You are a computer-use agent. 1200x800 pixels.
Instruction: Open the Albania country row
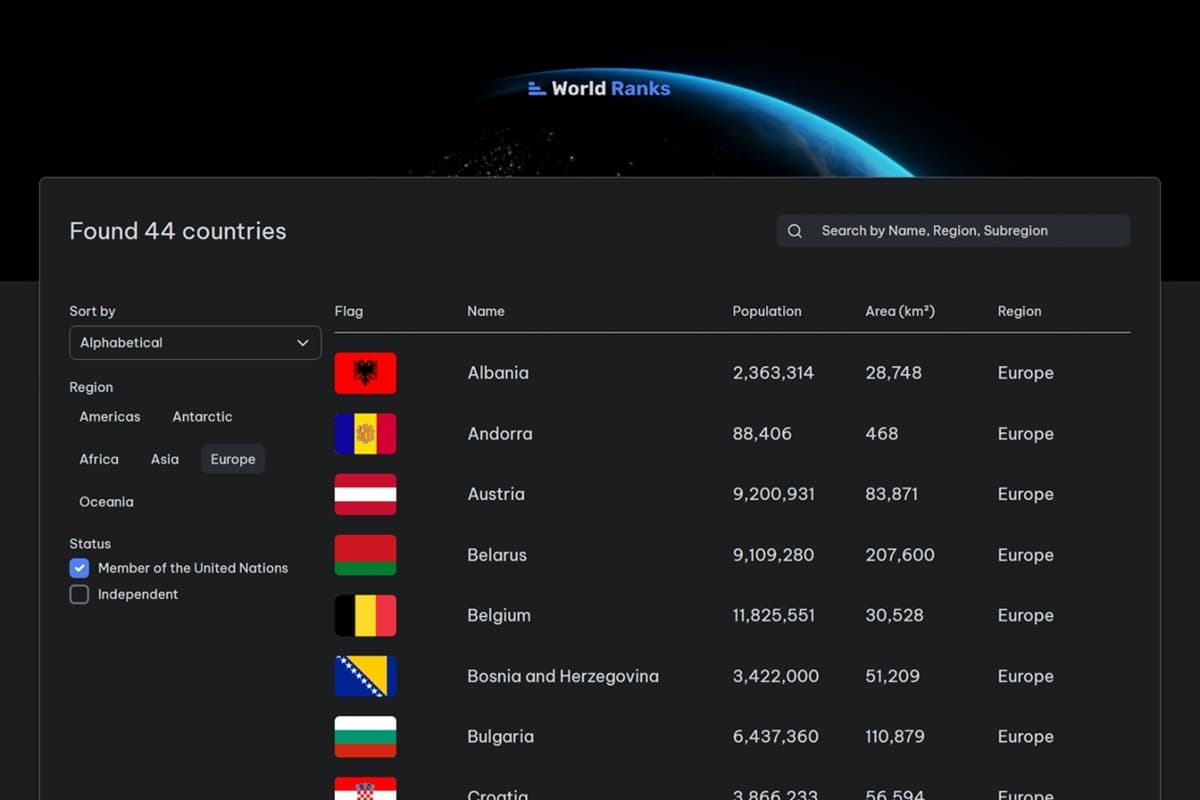(x=732, y=373)
